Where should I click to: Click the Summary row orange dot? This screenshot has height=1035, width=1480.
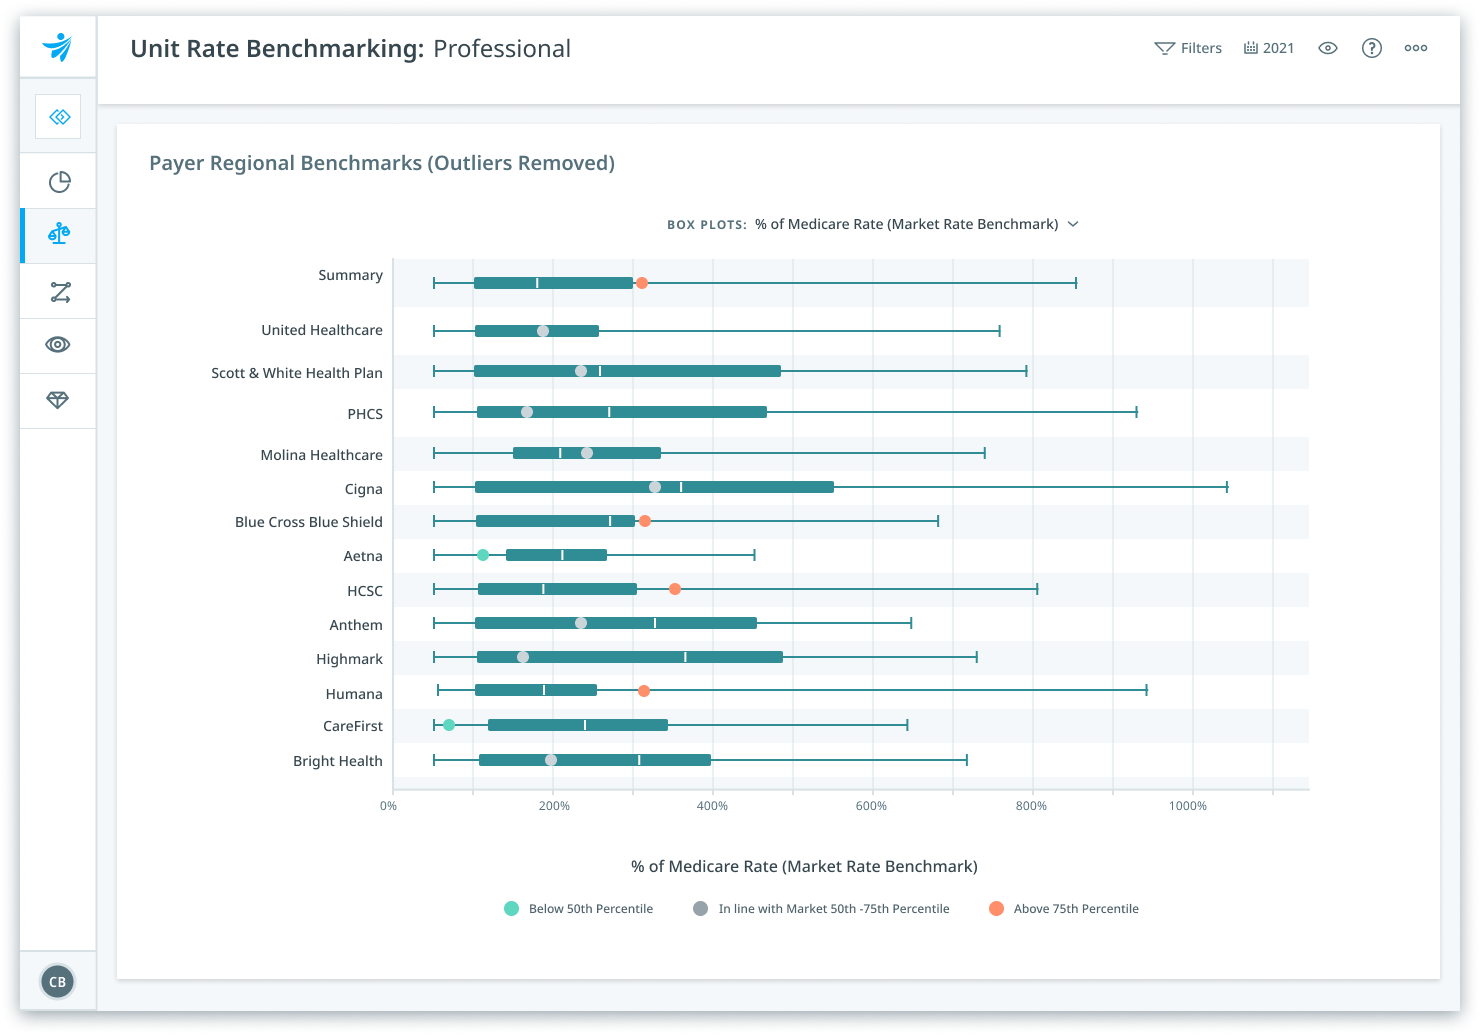click(642, 283)
